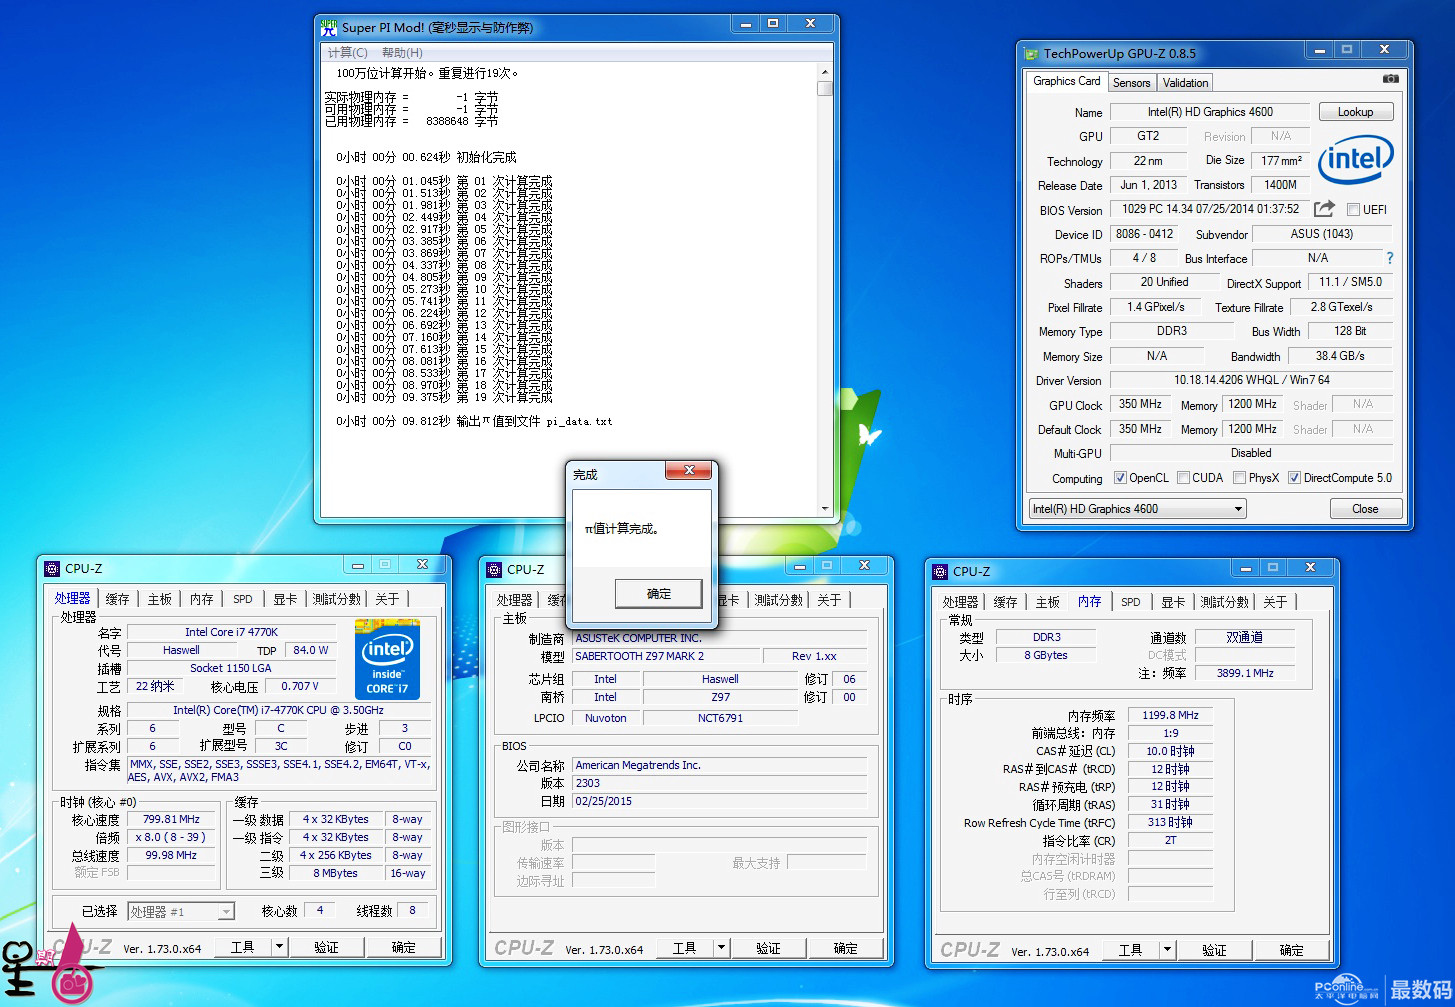Open SPD tab in CPU-Z memory window
Viewport: 1455px width, 1007px height.
pyautogui.click(x=1131, y=602)
